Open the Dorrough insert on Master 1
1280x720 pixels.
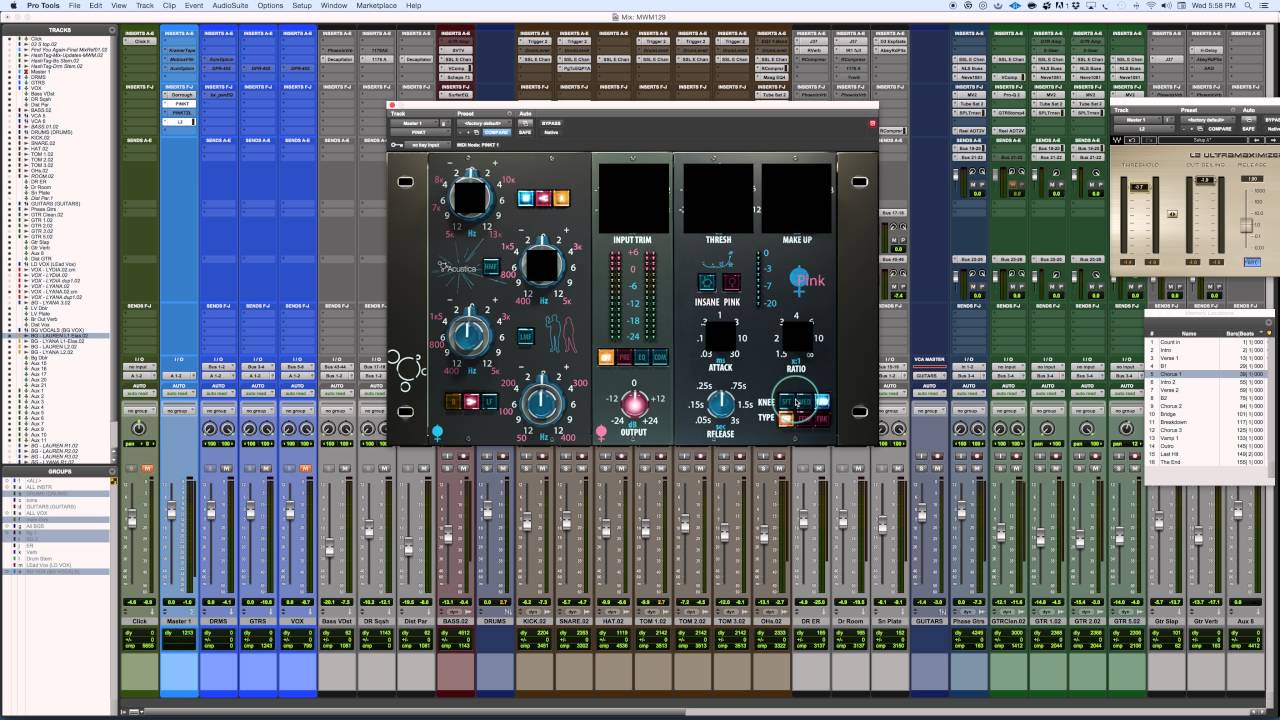click(179, 95)
